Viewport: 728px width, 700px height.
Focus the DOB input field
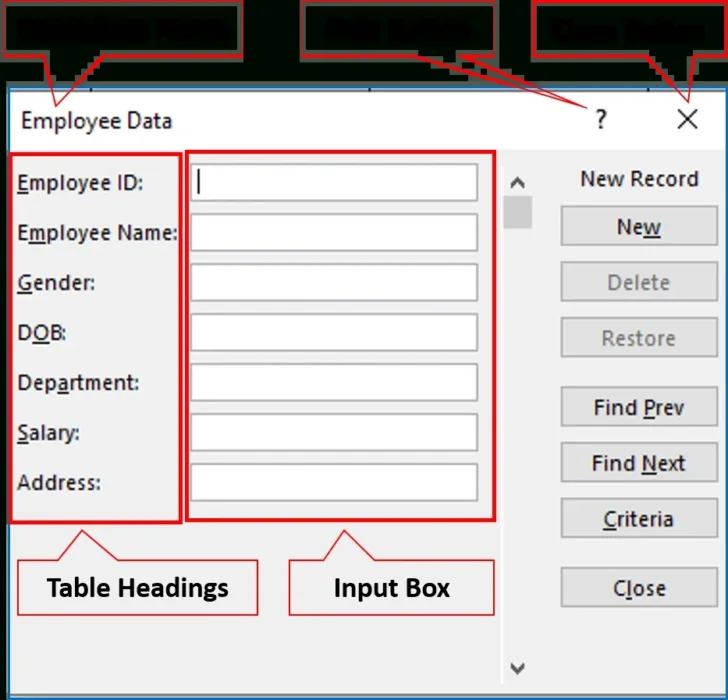pos(334,332)
